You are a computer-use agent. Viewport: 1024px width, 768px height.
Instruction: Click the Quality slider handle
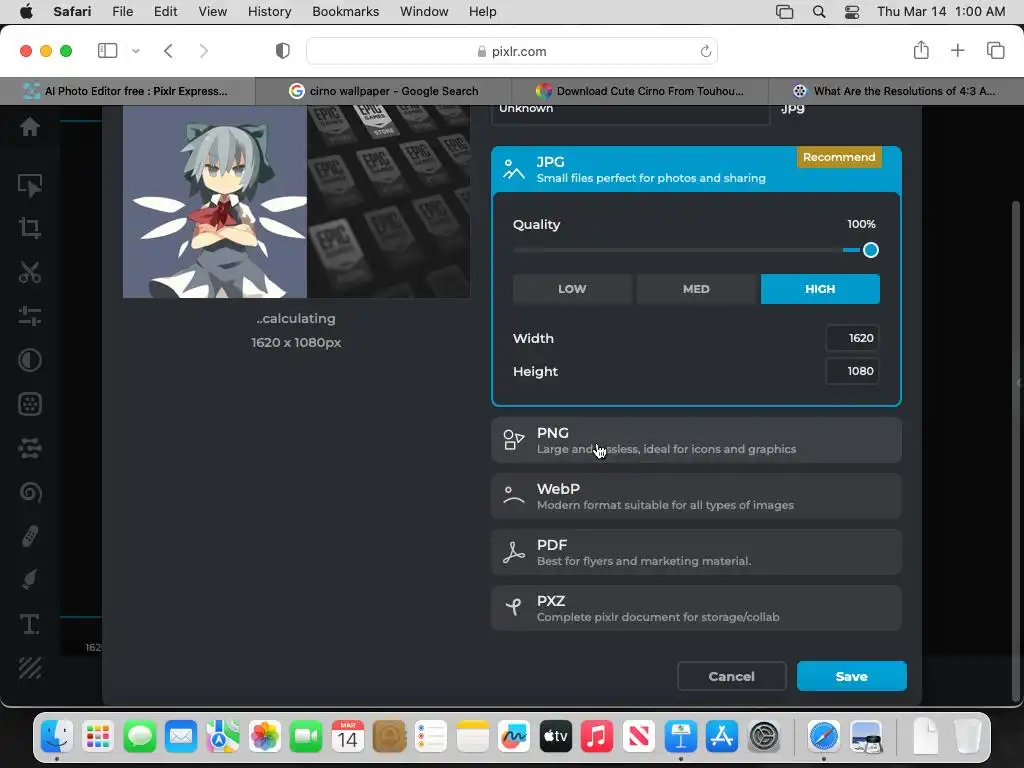(x=871, y=250)
